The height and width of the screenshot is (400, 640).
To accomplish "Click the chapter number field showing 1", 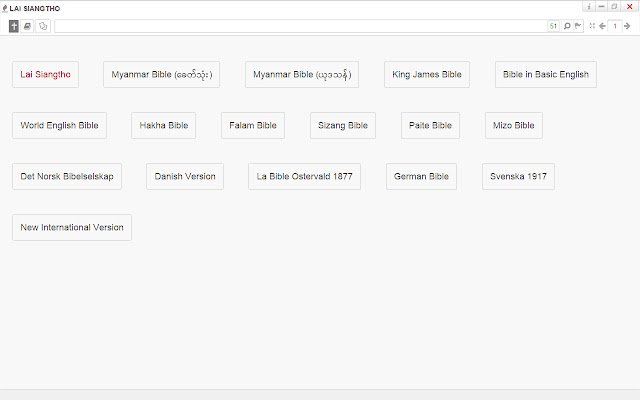I will click(615, 26).
